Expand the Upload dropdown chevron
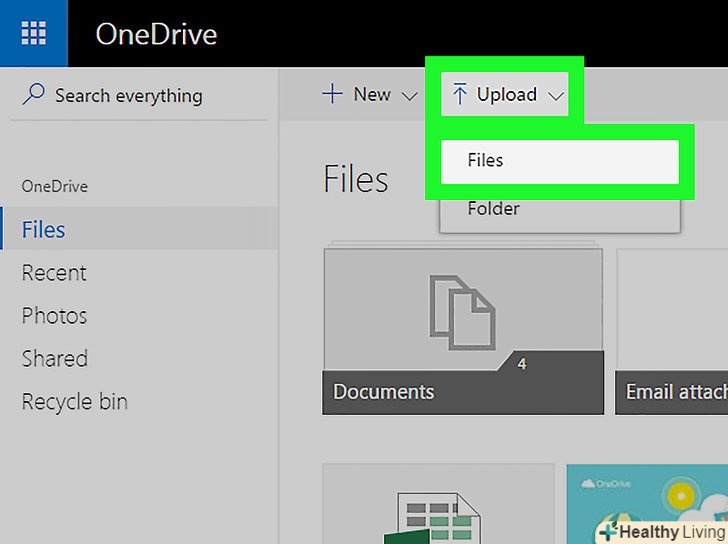 tap(556, 96)
